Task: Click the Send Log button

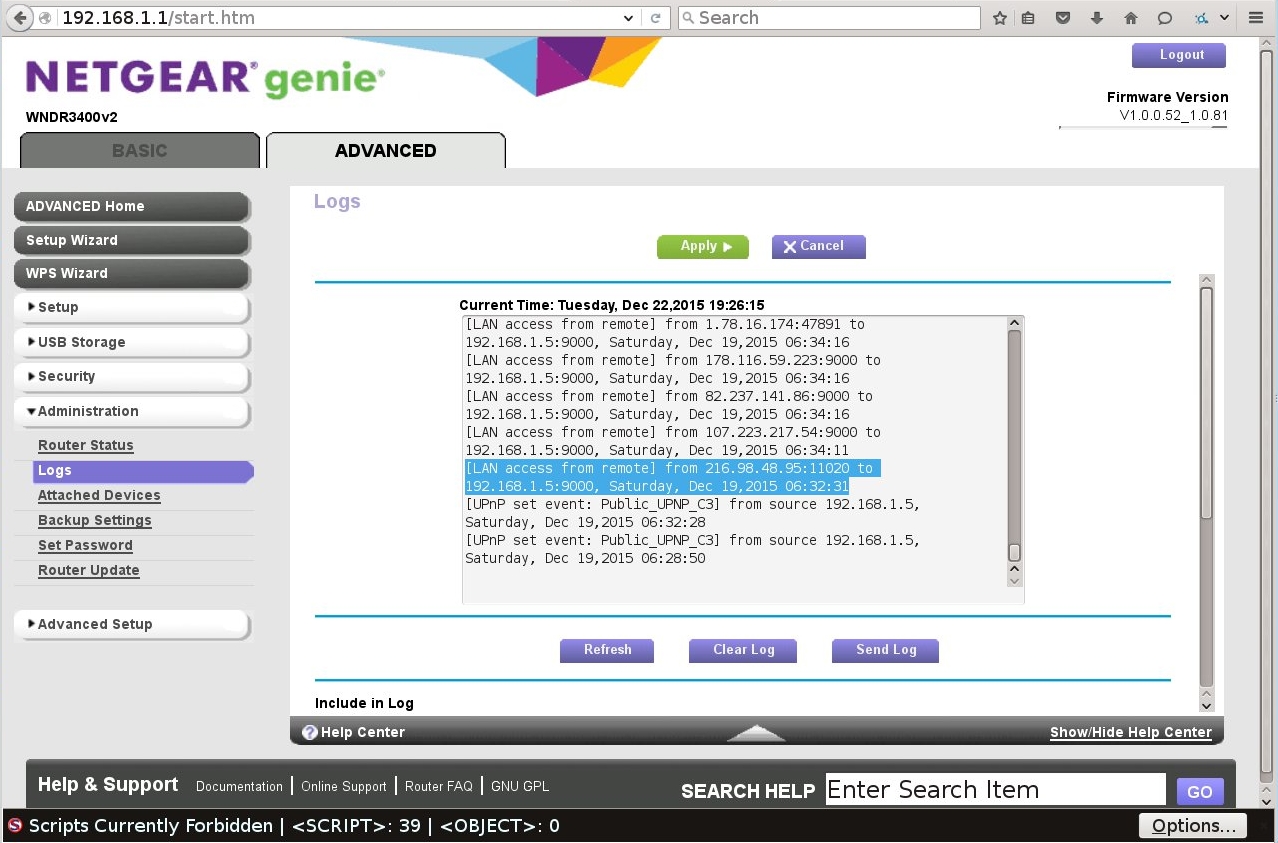Action: coord(886,650)
